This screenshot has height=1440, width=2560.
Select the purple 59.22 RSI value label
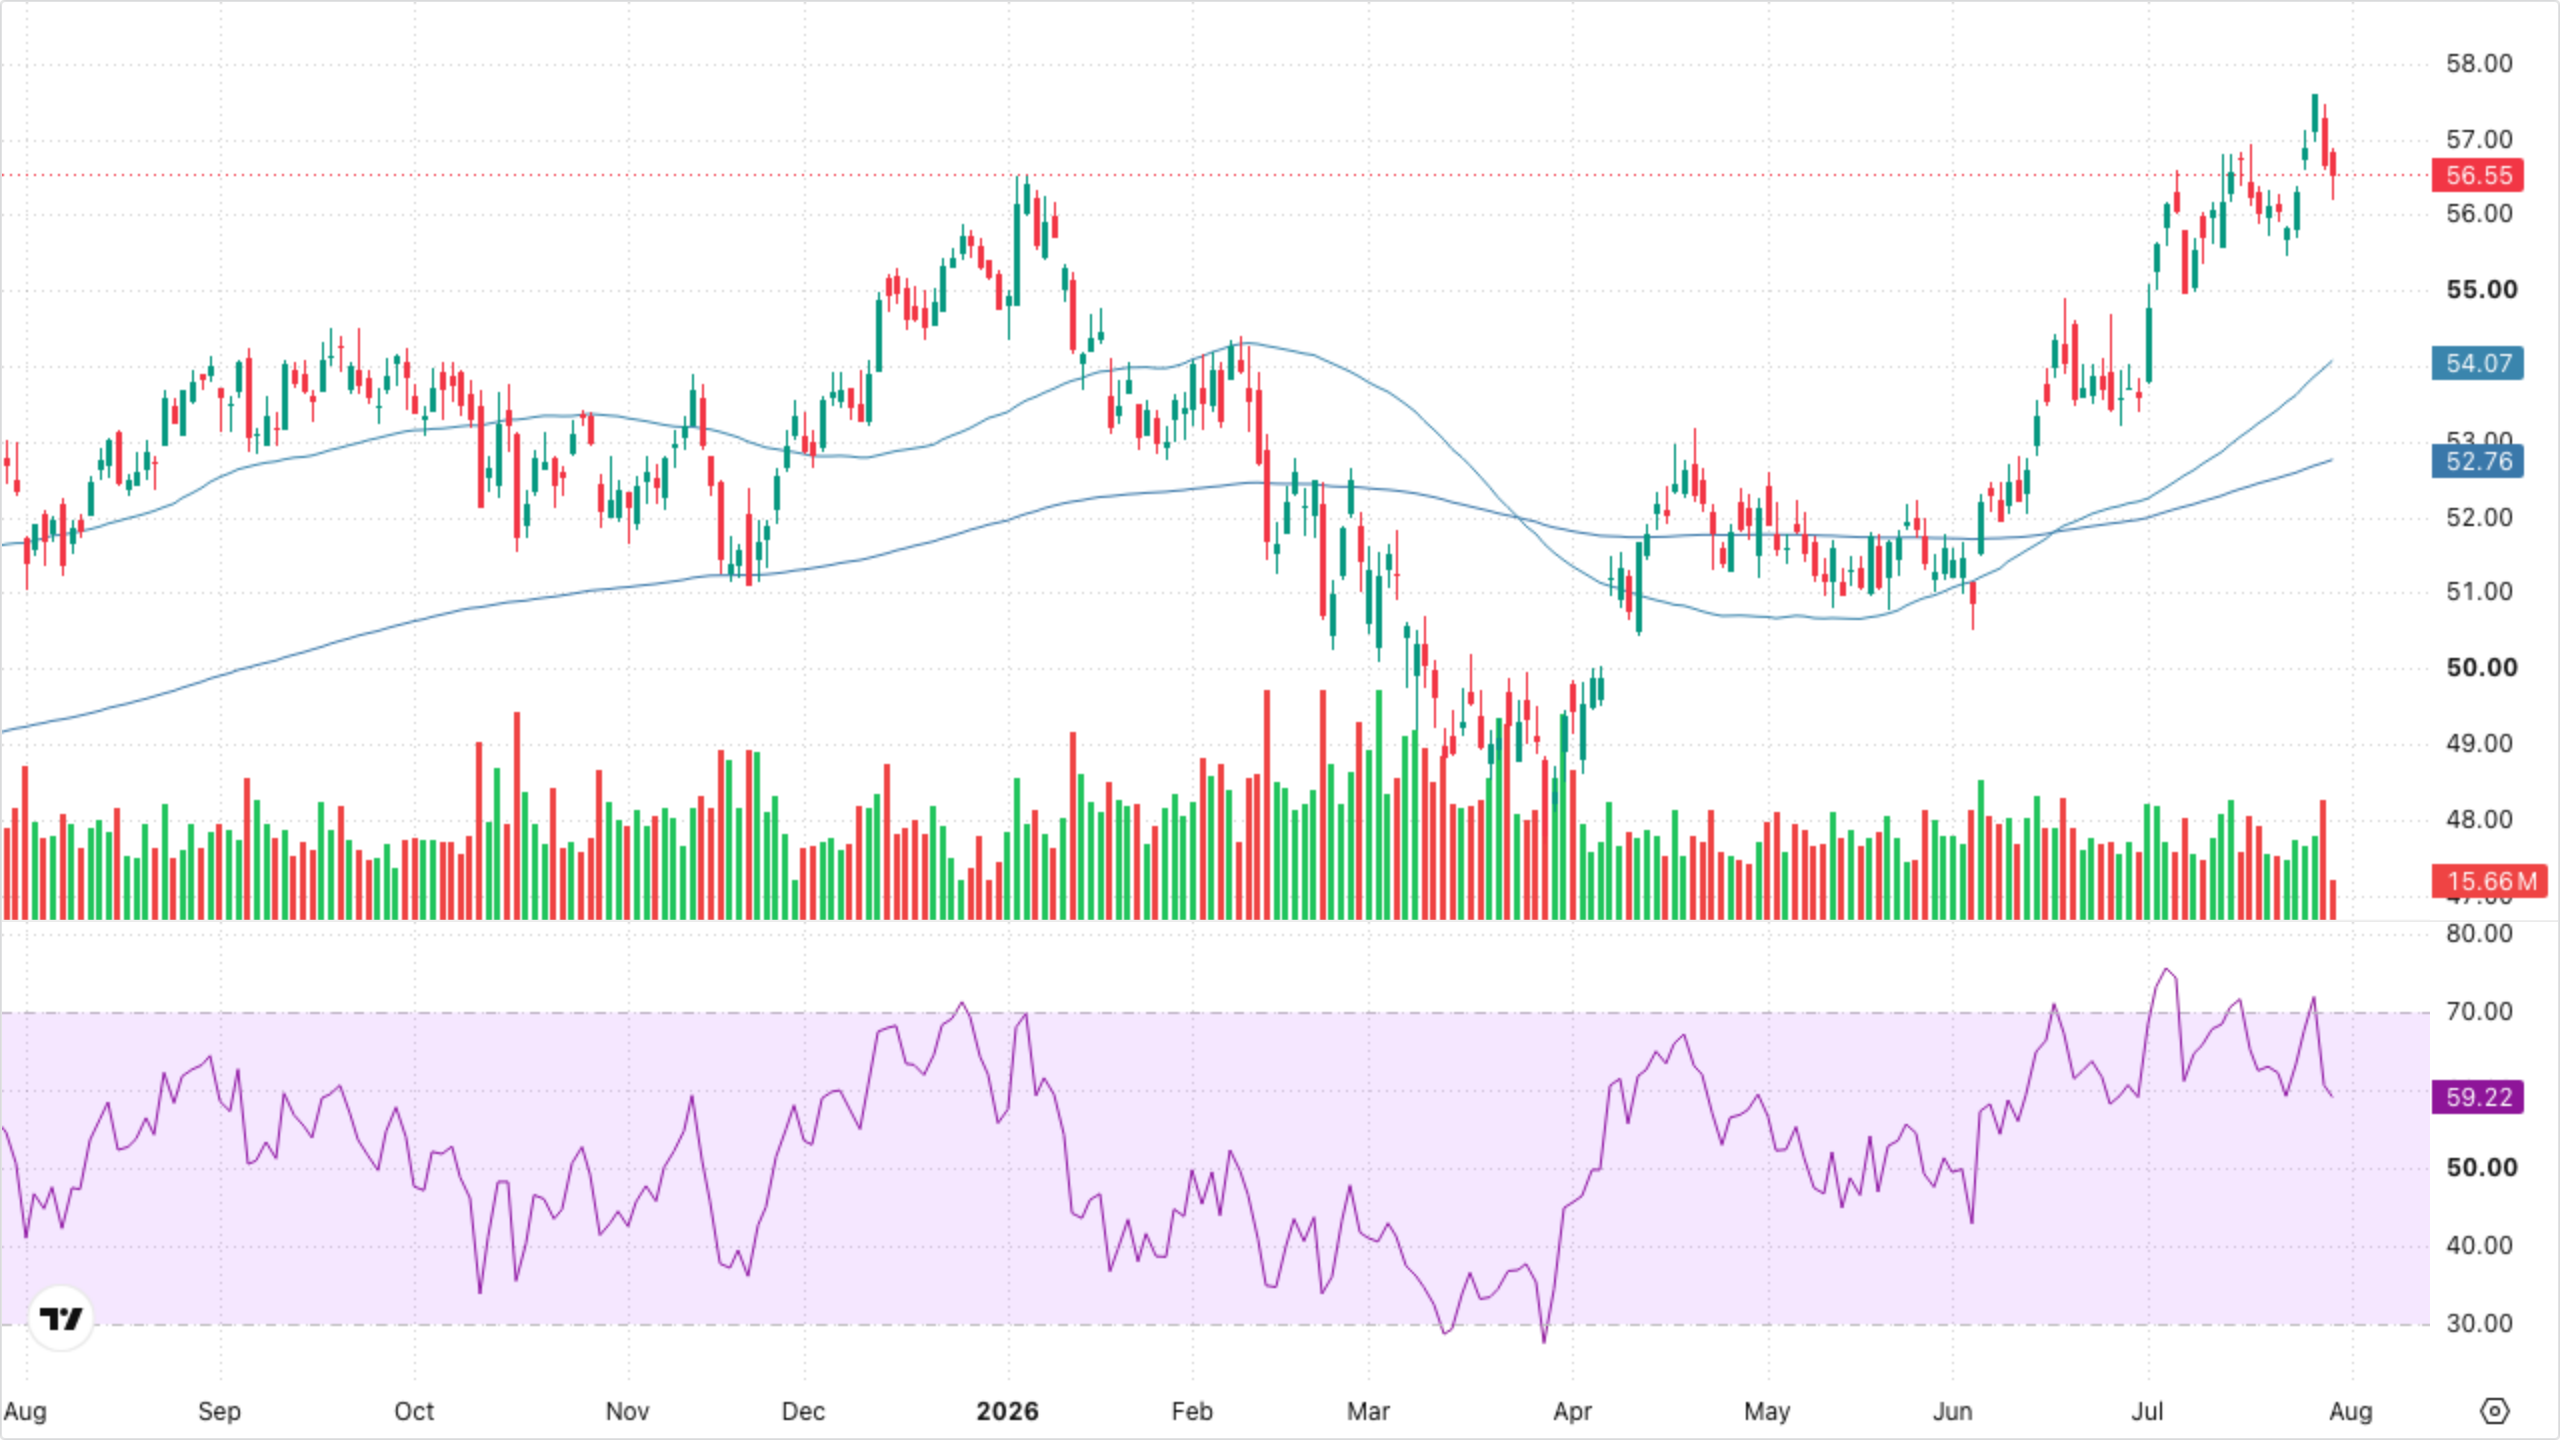click(x=2478, y=1097)
